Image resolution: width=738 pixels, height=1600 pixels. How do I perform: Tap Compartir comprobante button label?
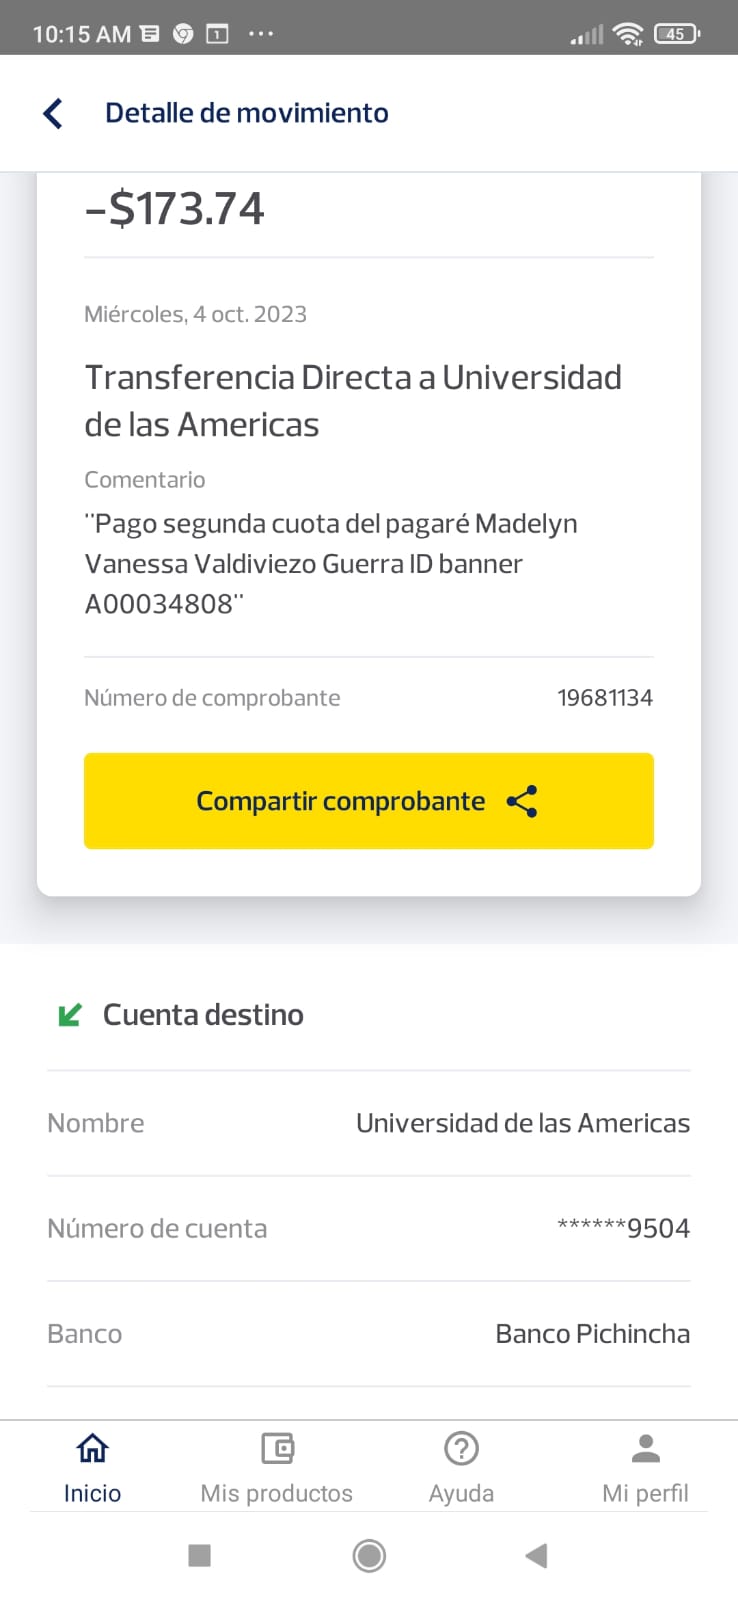coord(340,801)
